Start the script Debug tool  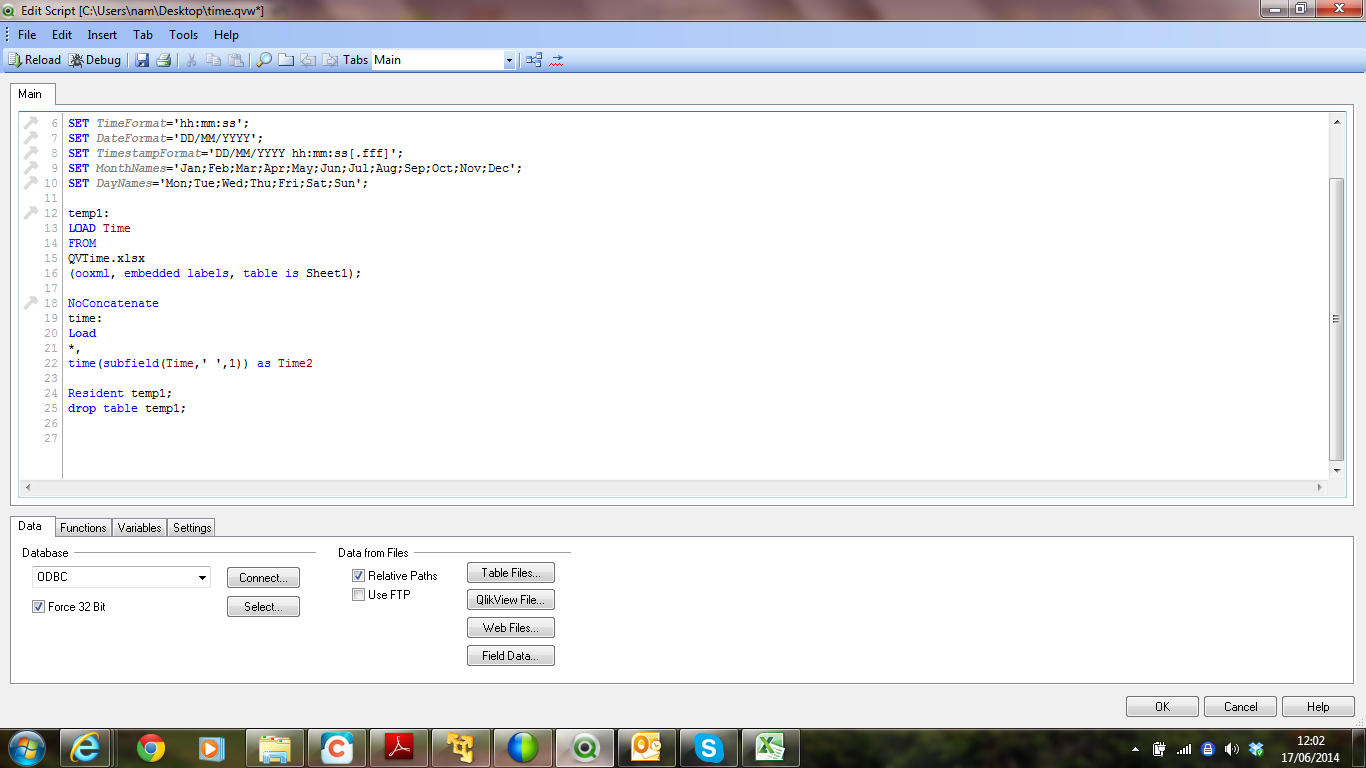(x=95, y=60)
